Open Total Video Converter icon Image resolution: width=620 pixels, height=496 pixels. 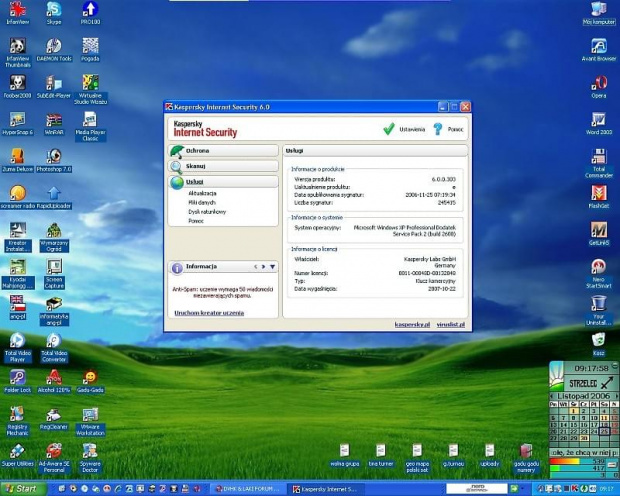coord(54,347)
